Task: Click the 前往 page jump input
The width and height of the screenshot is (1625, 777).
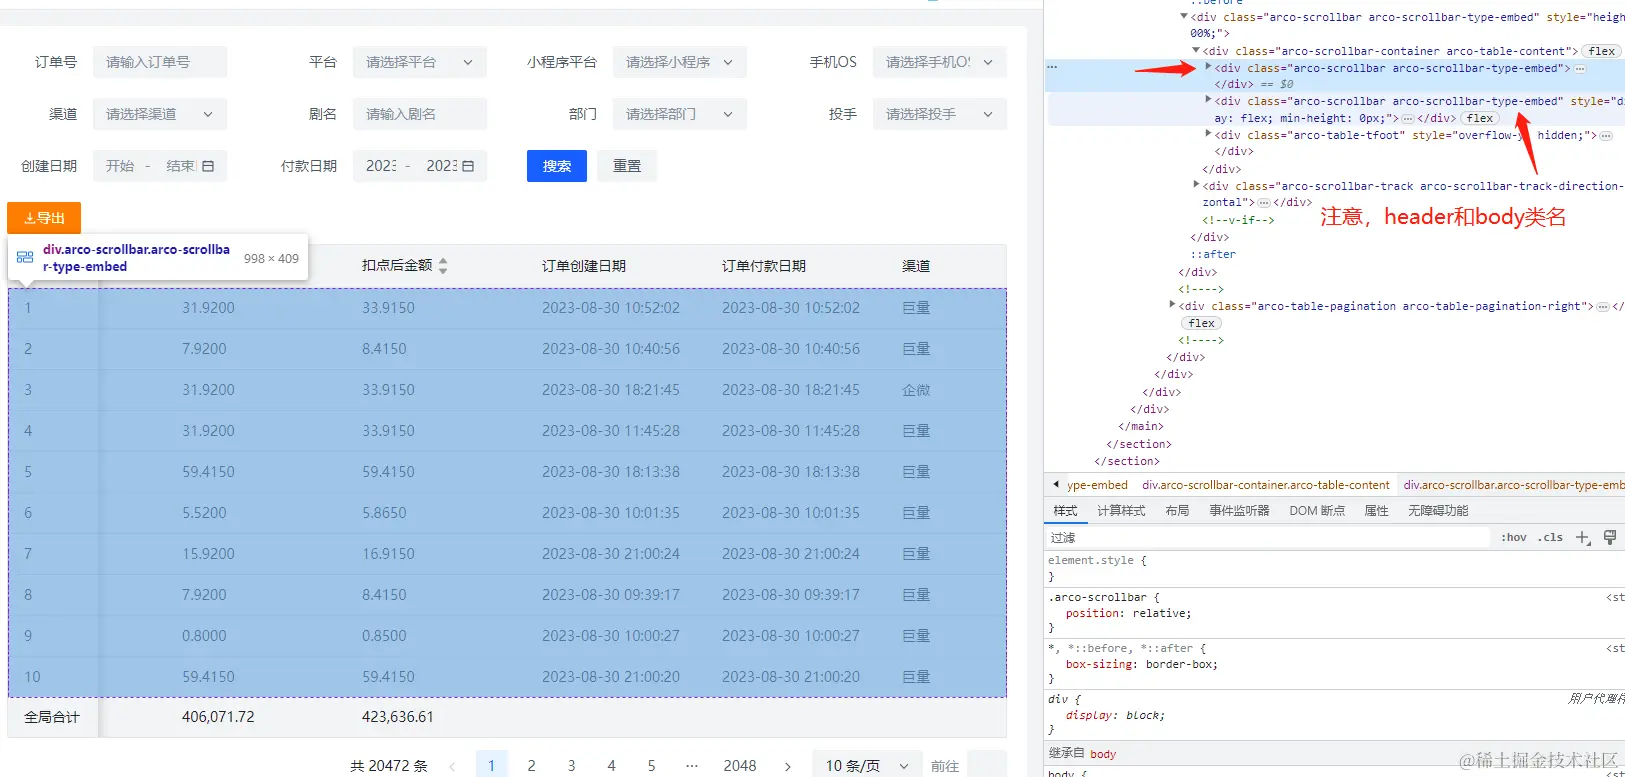Action: pyautogui.click(x=987, y=766)
